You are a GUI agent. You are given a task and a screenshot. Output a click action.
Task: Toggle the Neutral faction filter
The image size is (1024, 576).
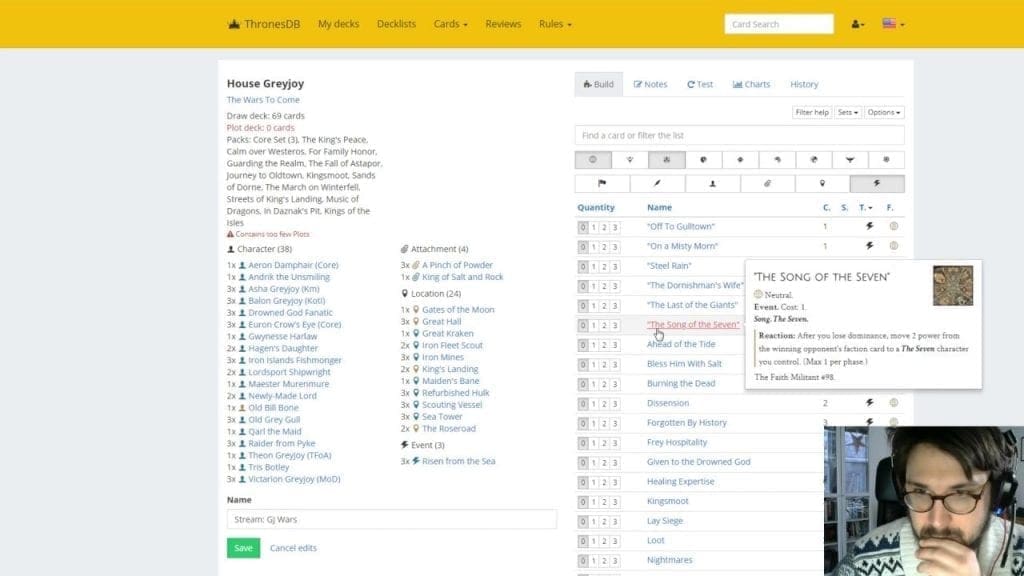click(x=593, y=159)
